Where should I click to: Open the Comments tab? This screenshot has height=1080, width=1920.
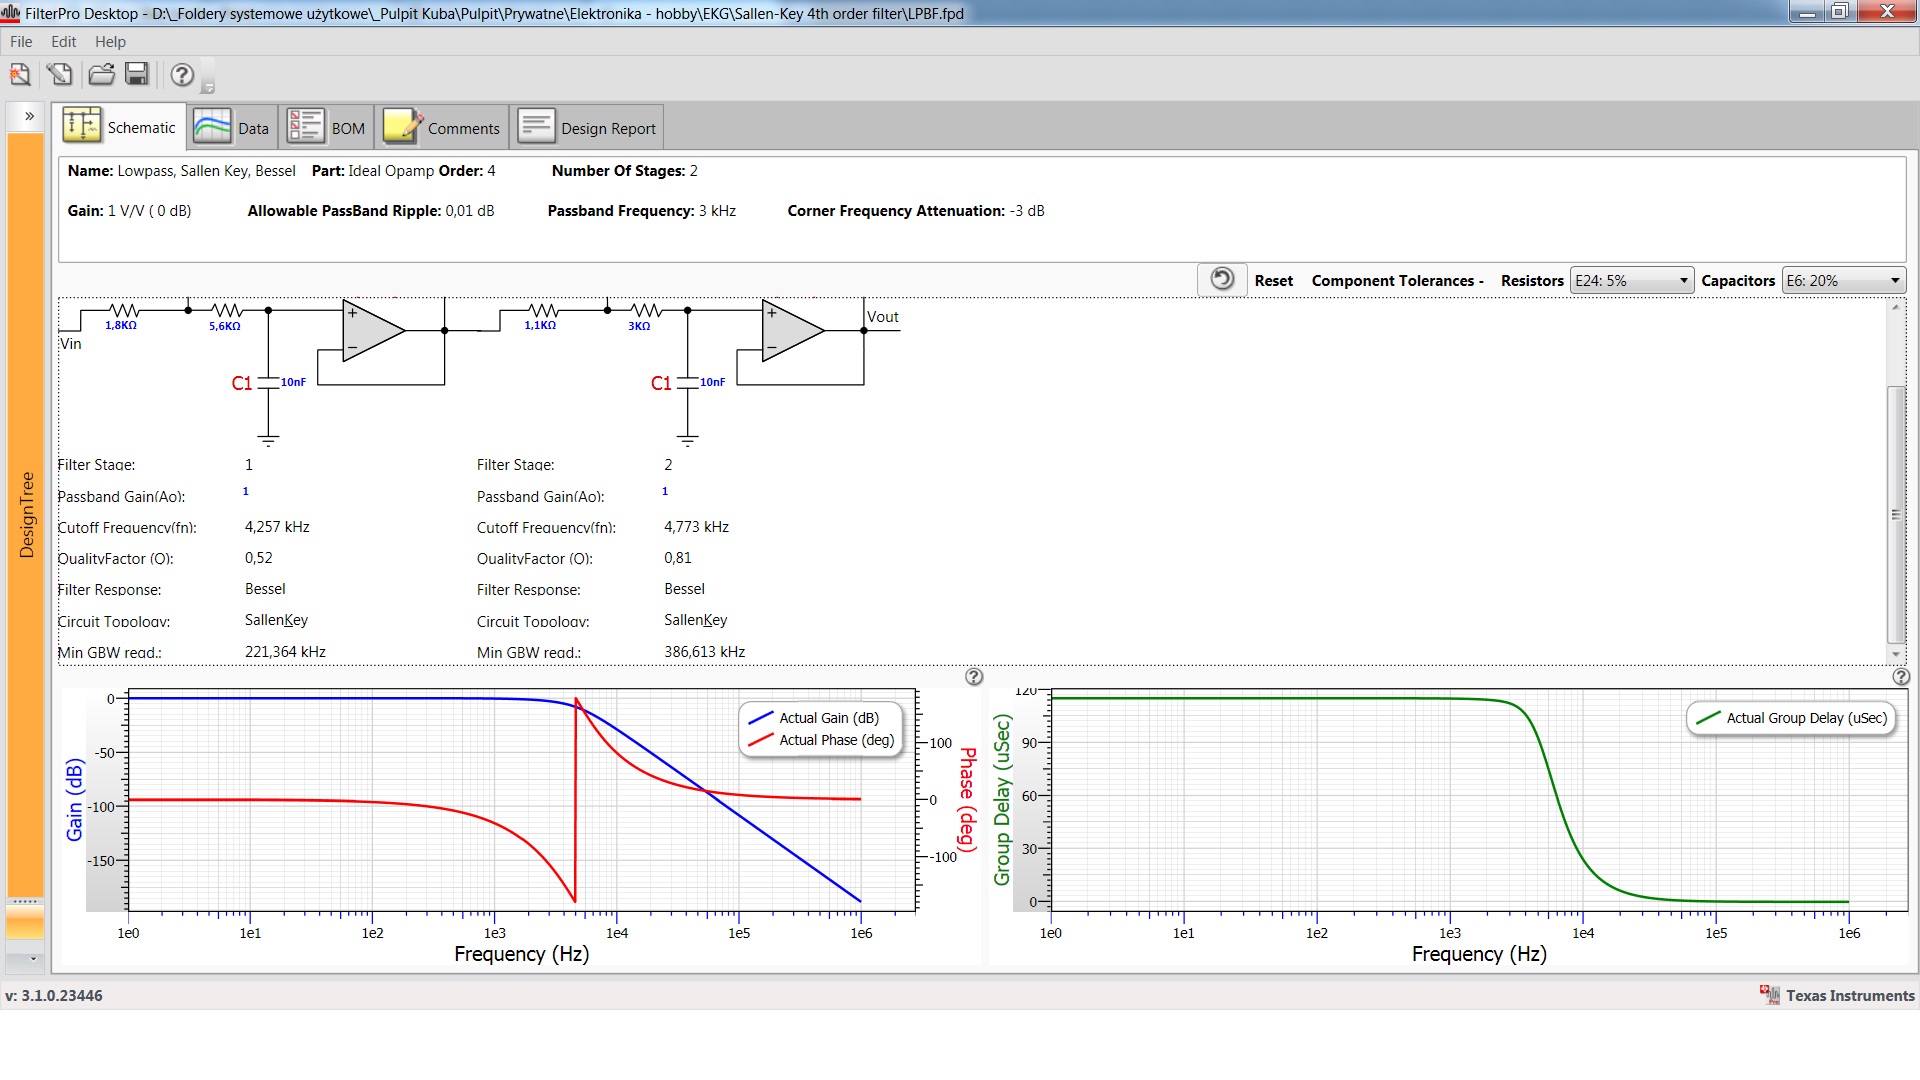tap(442, 128)
